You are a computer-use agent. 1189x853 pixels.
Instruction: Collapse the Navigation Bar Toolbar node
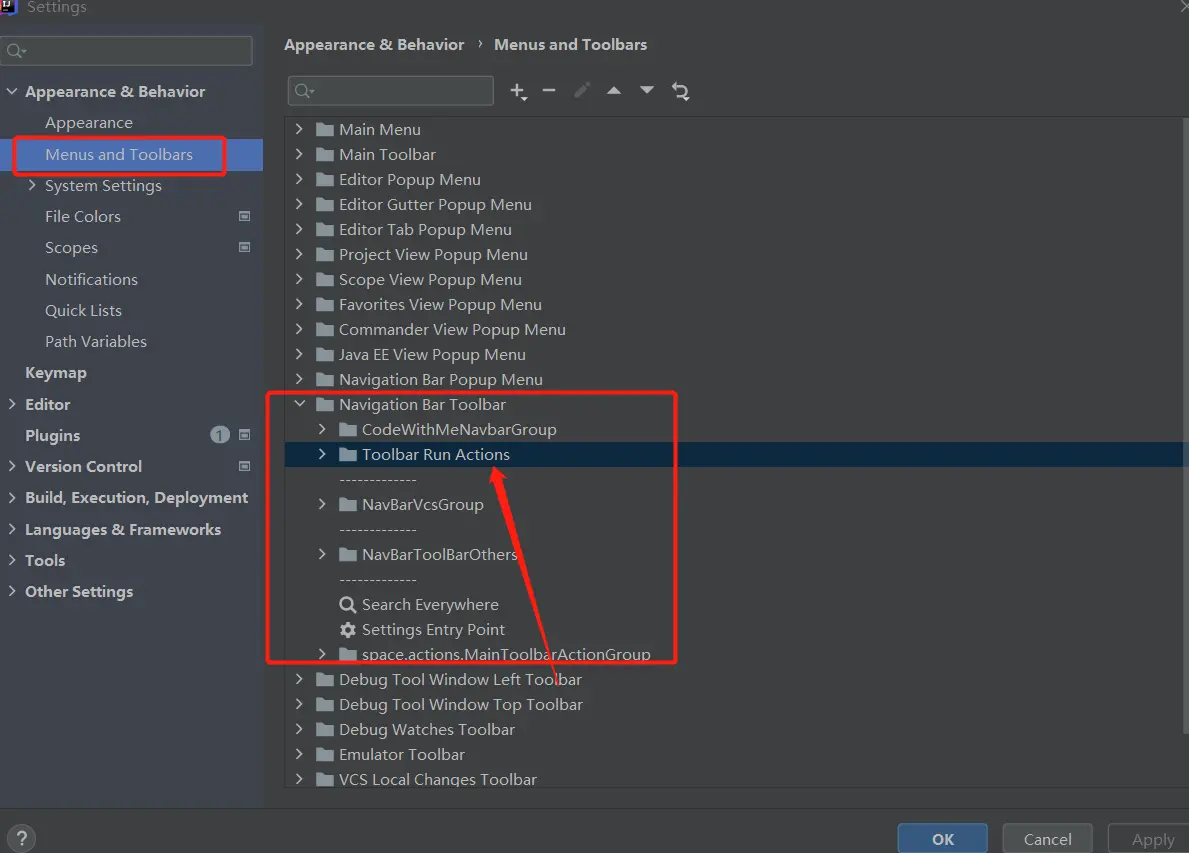(x=299, y=404)
